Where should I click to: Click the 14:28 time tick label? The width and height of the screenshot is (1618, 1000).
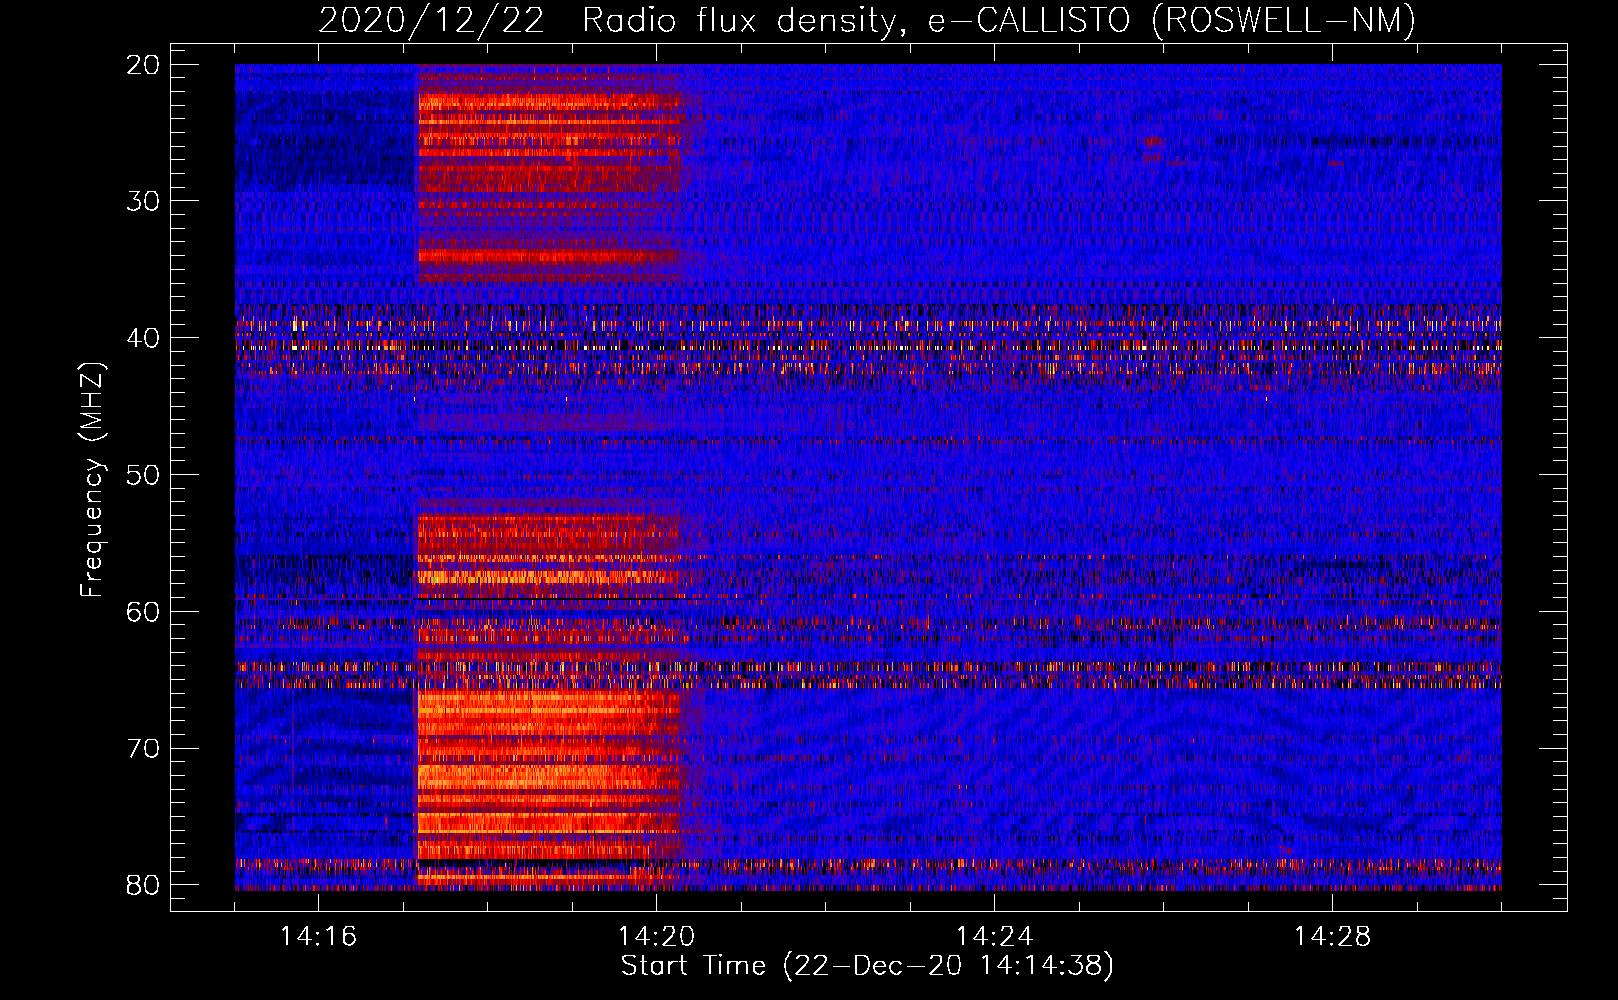point(1332,937)
